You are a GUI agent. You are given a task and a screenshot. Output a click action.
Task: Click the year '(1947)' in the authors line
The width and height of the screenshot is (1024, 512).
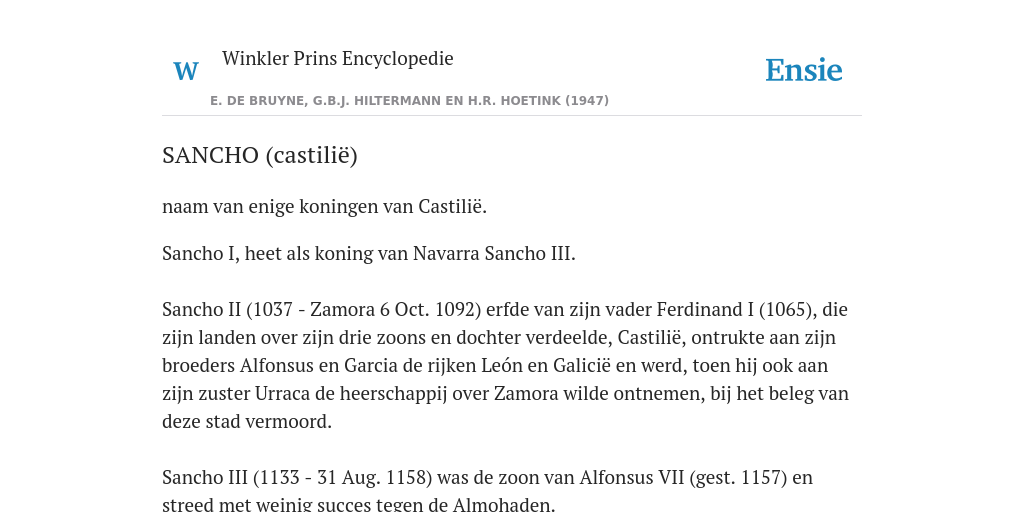(587, 101)
